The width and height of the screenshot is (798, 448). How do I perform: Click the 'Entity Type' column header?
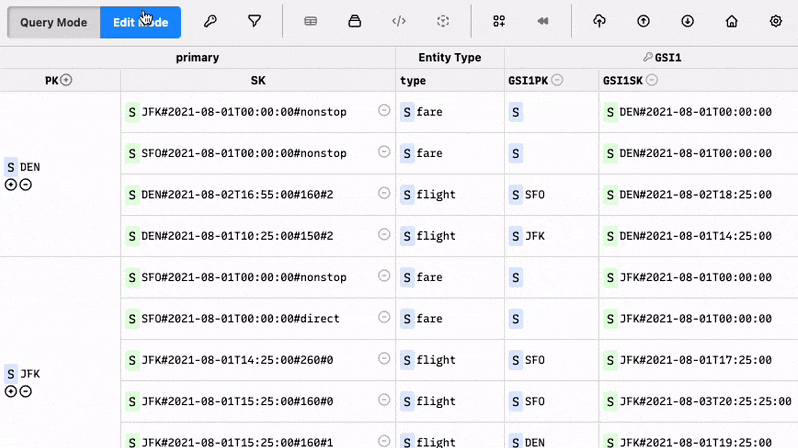(450, 58)
